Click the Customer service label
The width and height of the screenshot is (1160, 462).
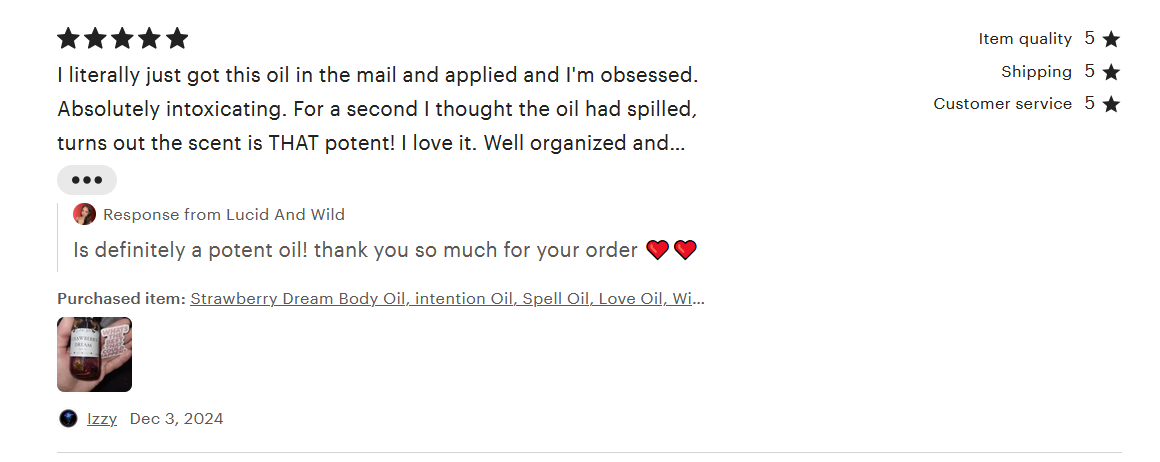1002,104
